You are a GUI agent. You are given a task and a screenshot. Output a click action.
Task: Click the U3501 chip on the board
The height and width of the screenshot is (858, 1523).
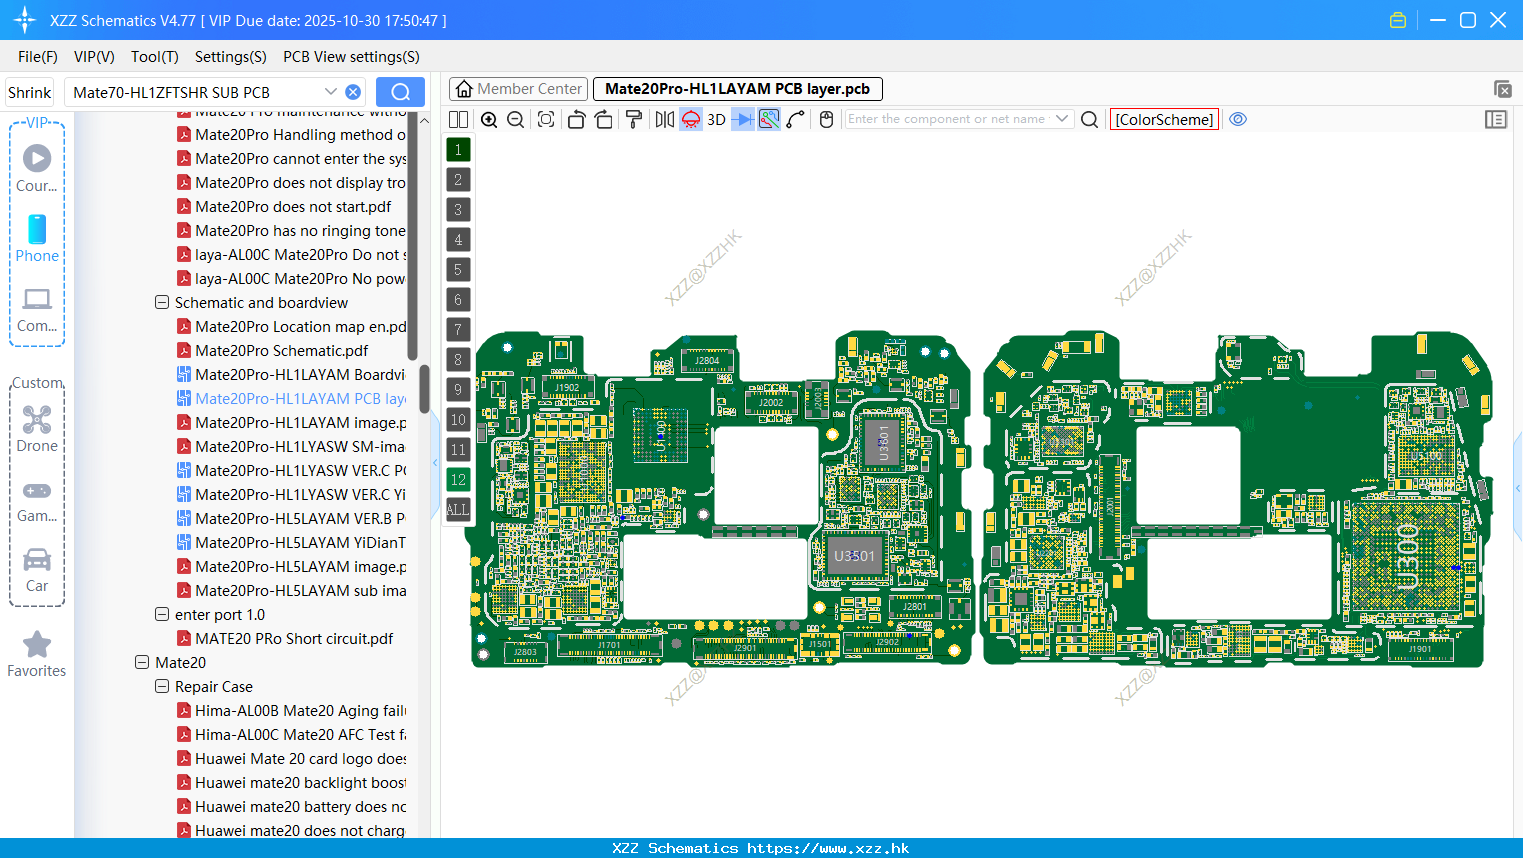point(854,556)
